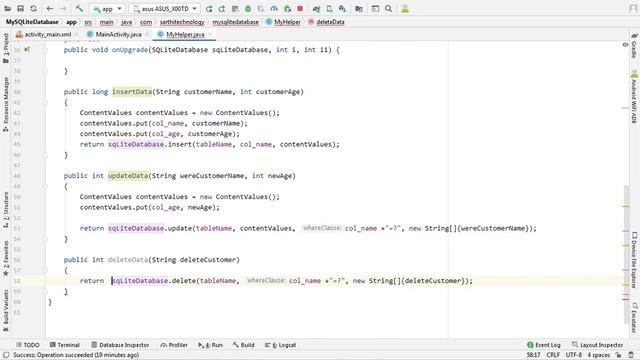Open the Android WiFi ADB side panel
The width and height of the screenshot is (640, 360).
point(634,97)
